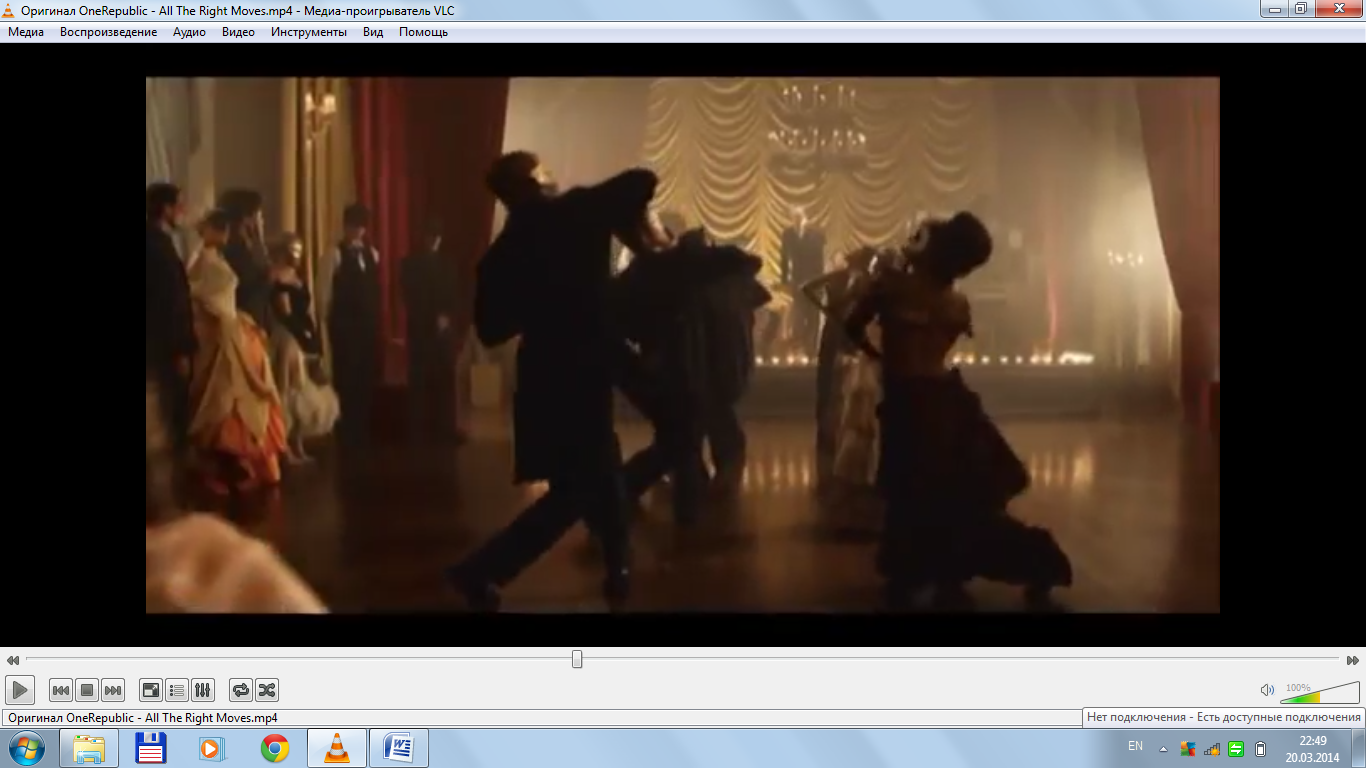This screenshot has width=1366, height=768.
Task: Switch to VLC taskbar button
Action: pos(337,748)
